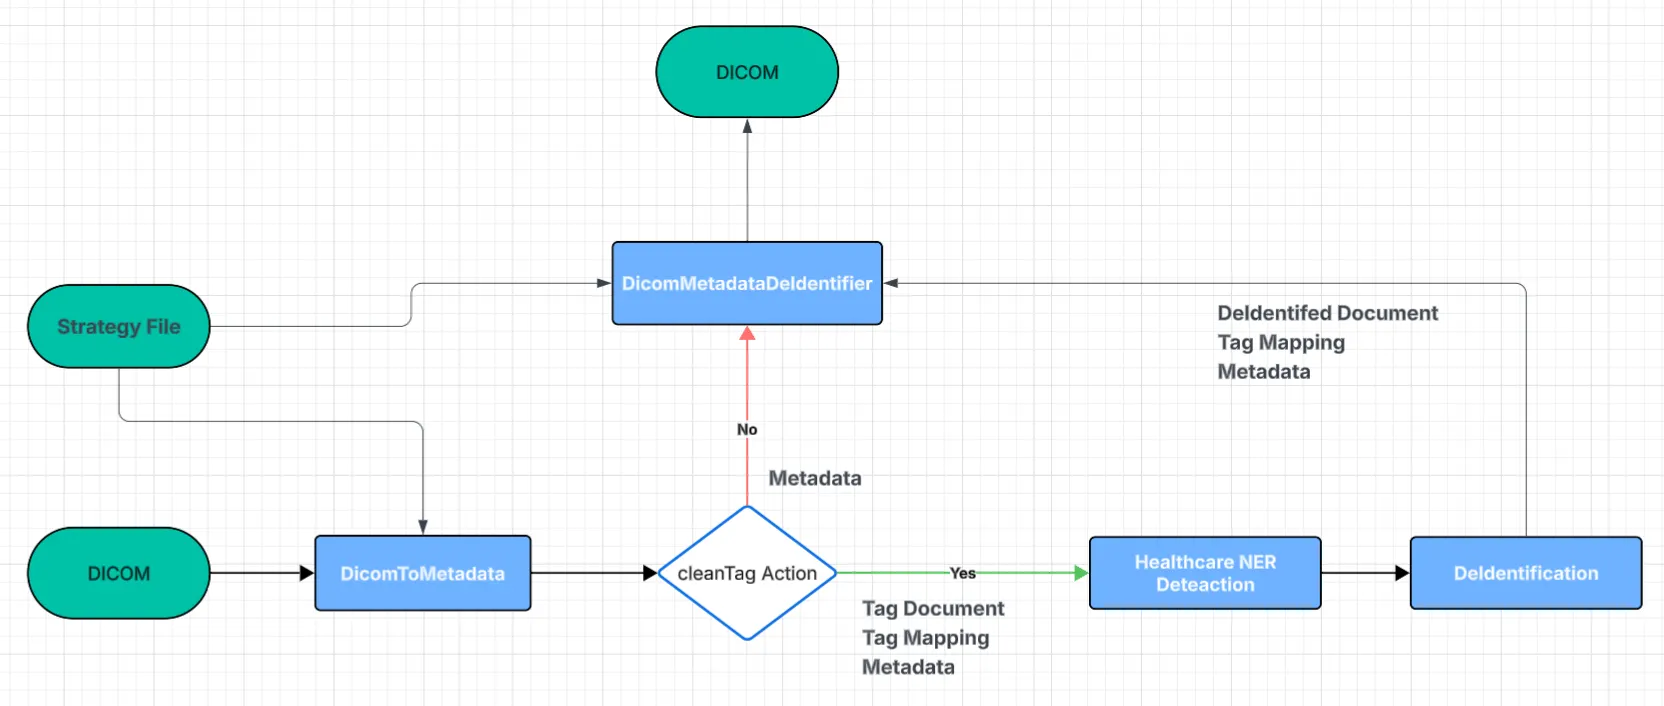Select the Metadata label beside the red arrow
The height and width of the screenshot is (706, 1664).
coord(814,478)
